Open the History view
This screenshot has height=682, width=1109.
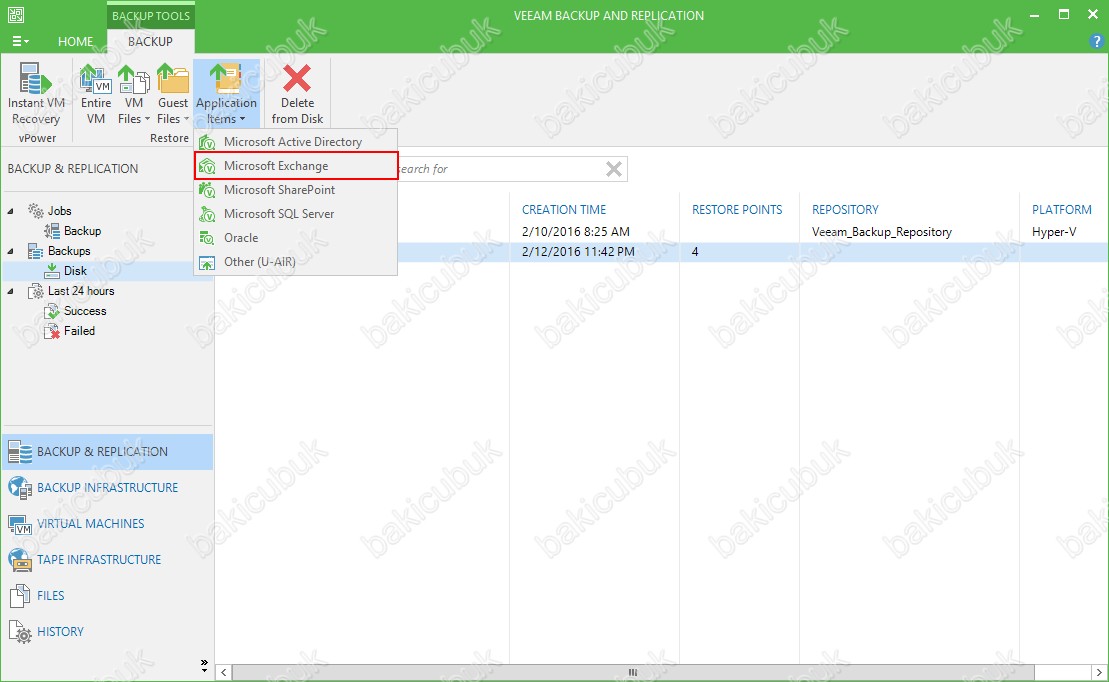tap(108, 632)
